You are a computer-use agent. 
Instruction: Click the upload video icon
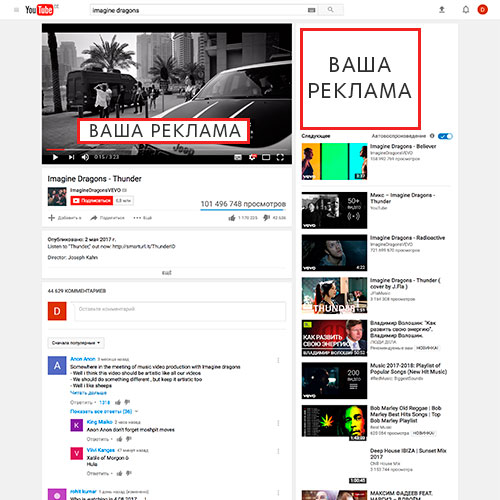coord(442,10)
